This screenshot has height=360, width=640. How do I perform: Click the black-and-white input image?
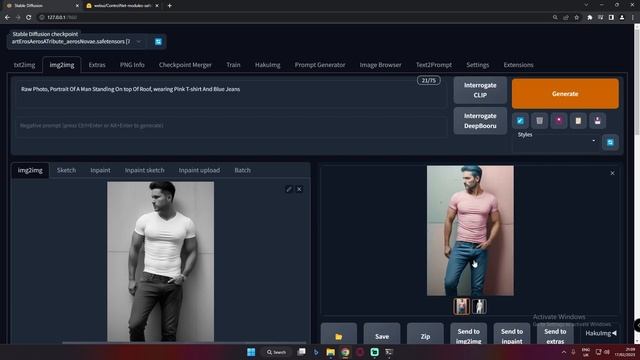coord(160,261)
